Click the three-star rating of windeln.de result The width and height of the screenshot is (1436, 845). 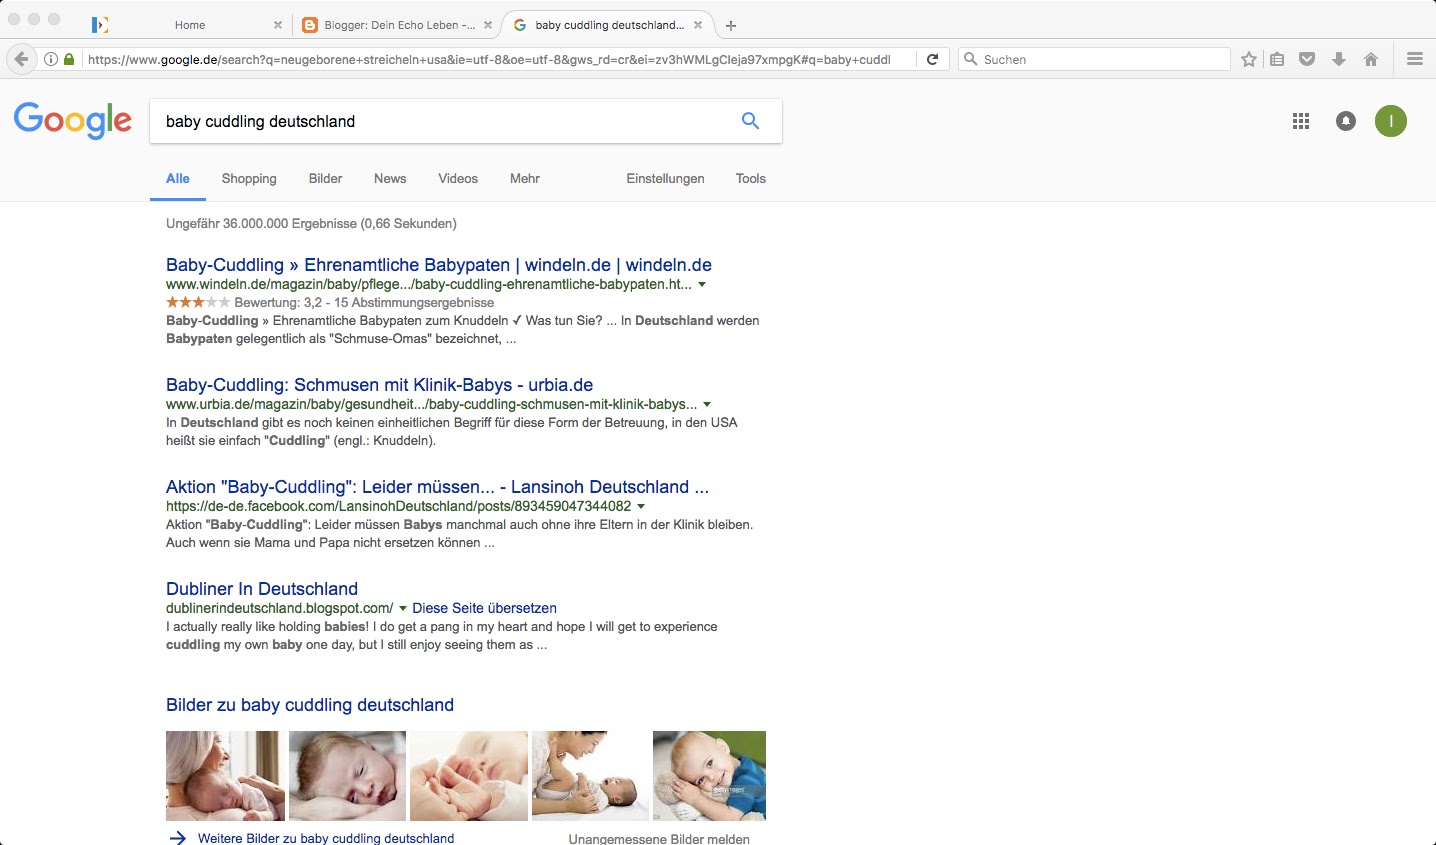point(198,302)
